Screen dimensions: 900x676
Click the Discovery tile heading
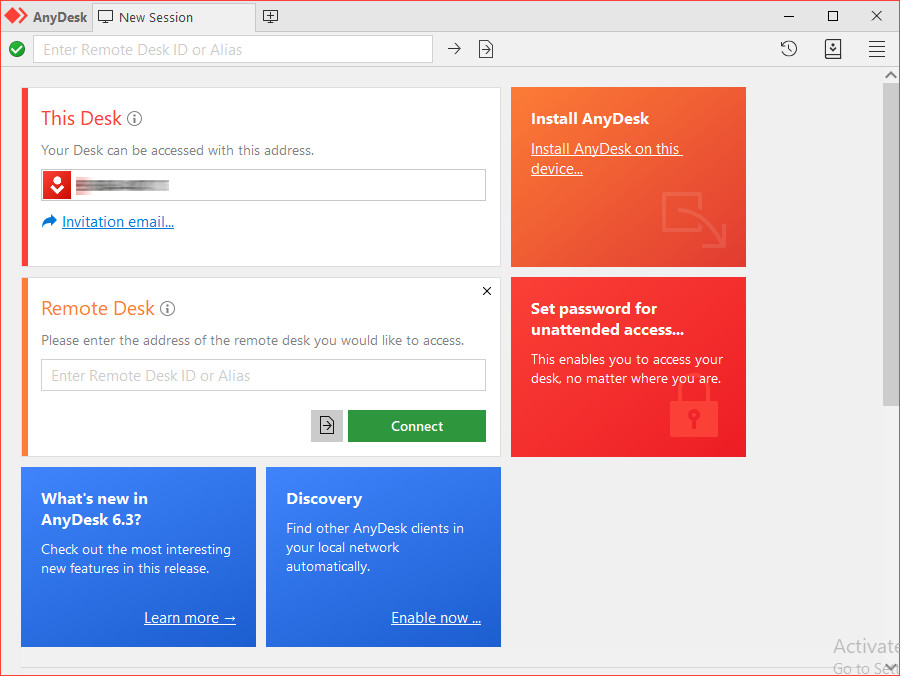pyautogui.click(x=324, y=499)
